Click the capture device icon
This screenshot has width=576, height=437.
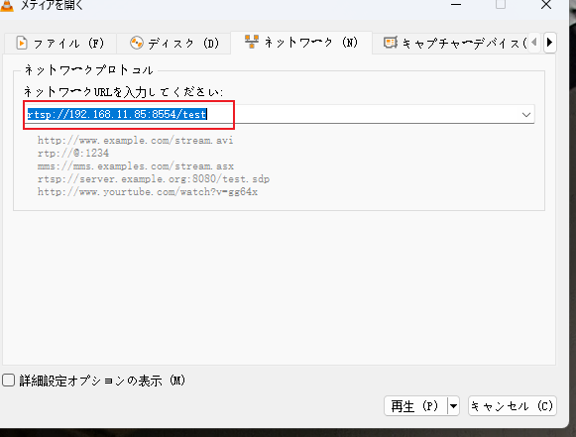pyautogui.click(x=390, y=43)
